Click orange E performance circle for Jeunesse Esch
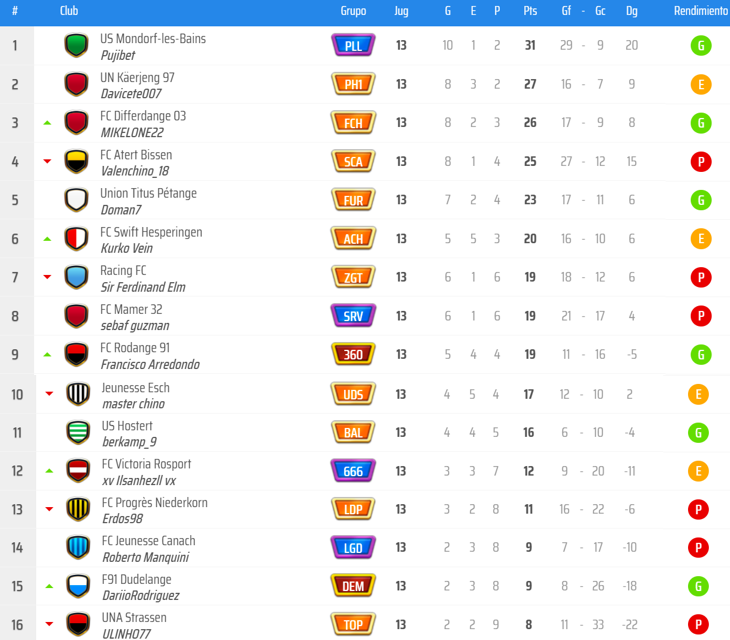This screenshot has width=730, height=640. pyautogui.click(x=701, y=394)
